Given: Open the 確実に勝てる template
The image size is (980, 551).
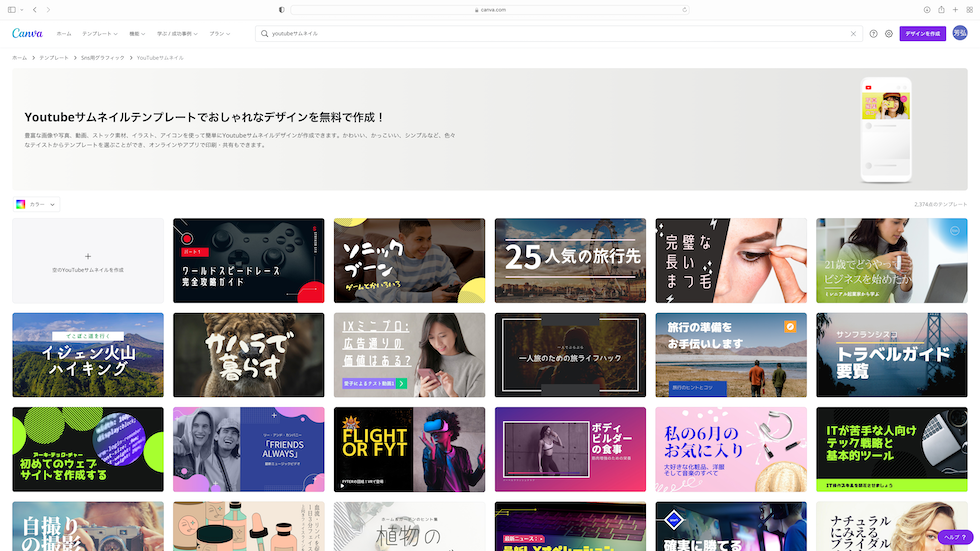Looking at the screenshot, I should 731,526.
